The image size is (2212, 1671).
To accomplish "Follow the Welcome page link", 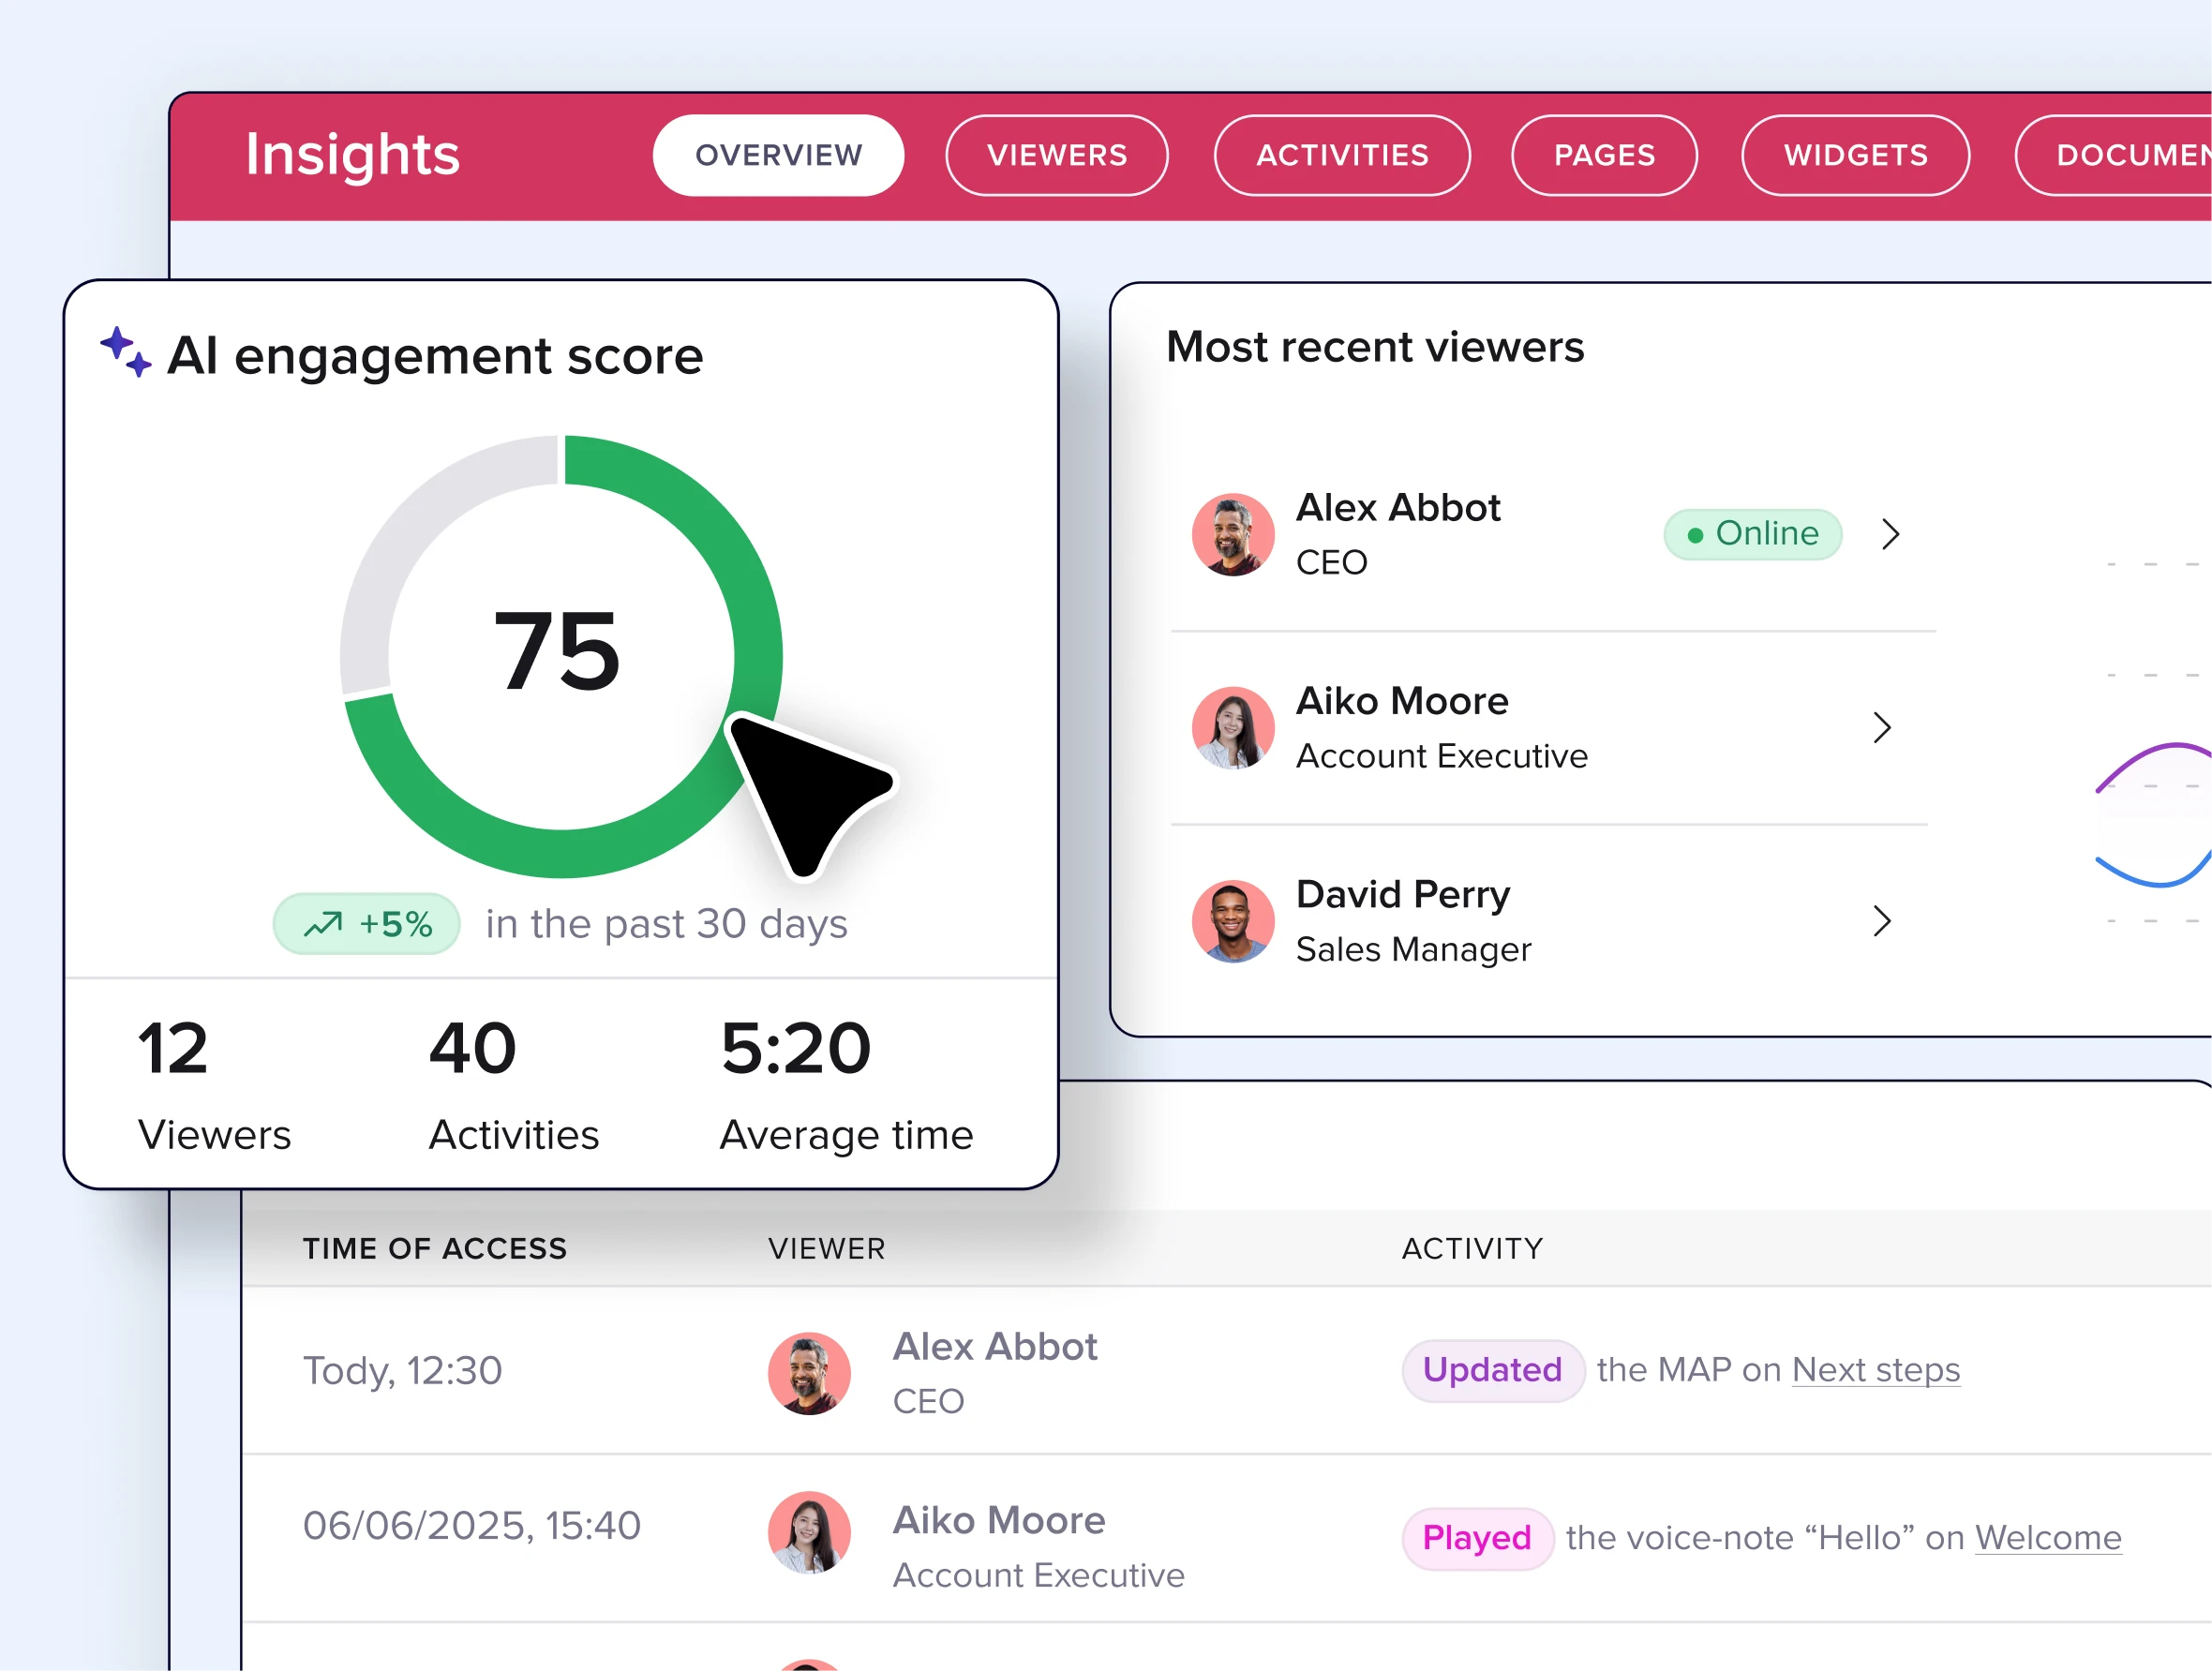I will pyautogui.click(x=2047, y=1537).
